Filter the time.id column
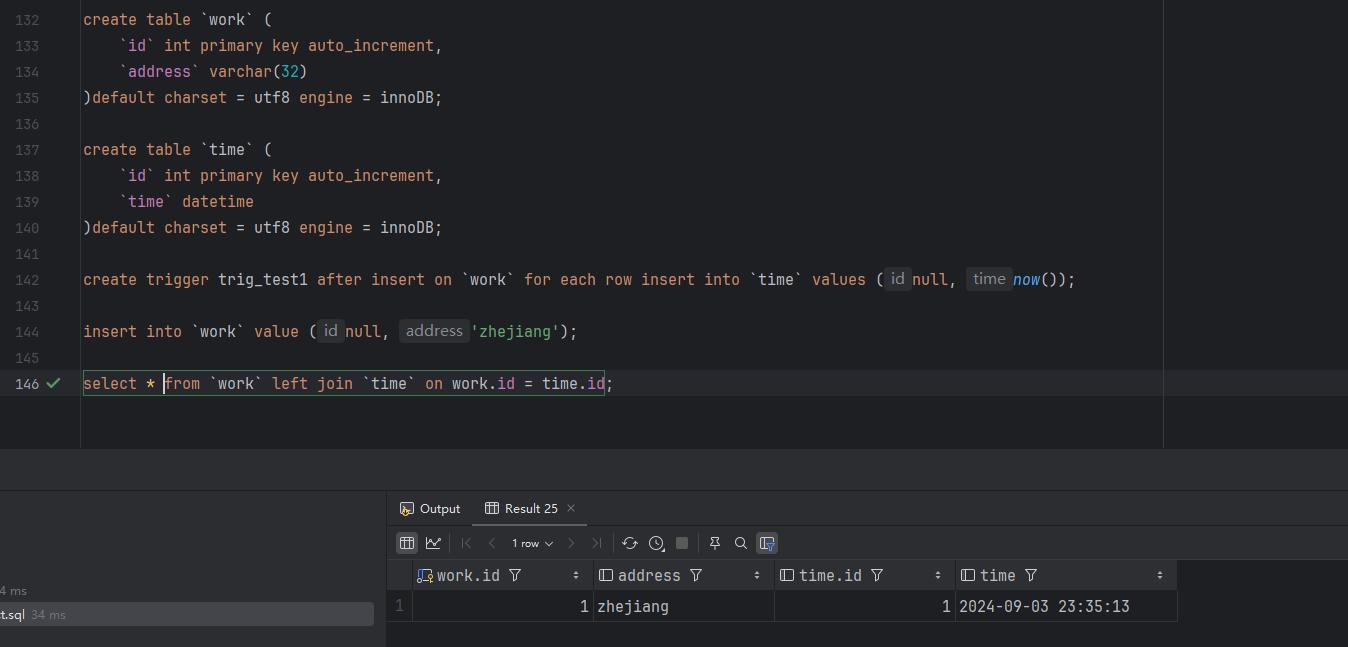The height and width of the screenshot is (647, 1348). 877,575
